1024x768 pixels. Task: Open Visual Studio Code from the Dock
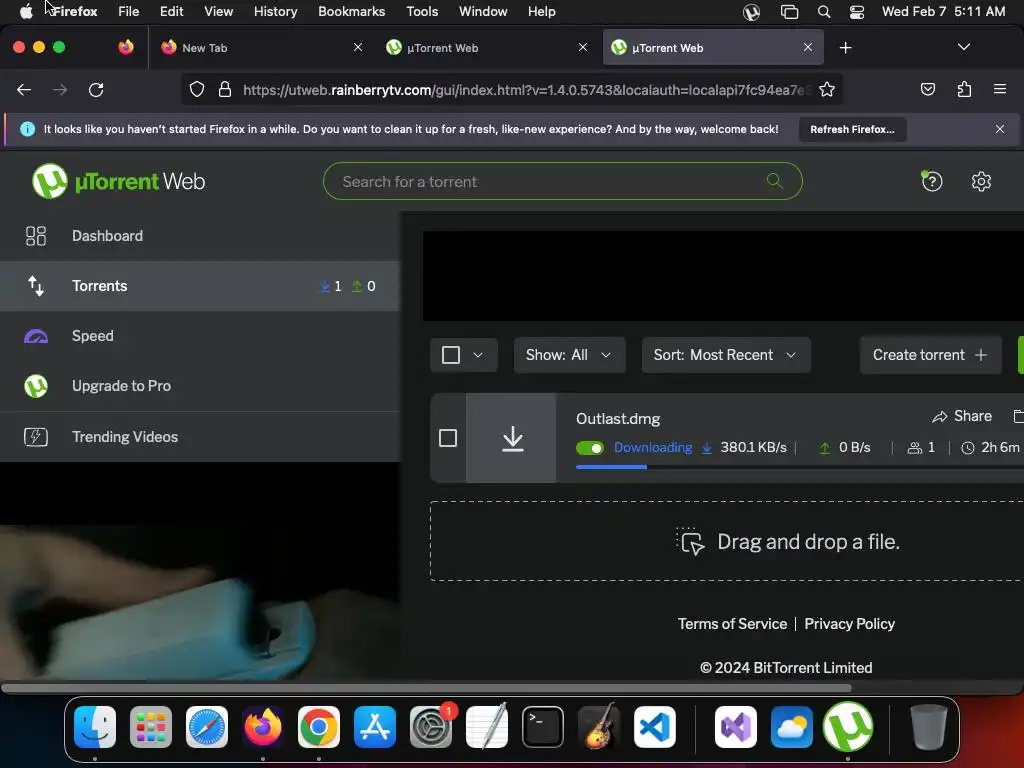coord(654,727)
